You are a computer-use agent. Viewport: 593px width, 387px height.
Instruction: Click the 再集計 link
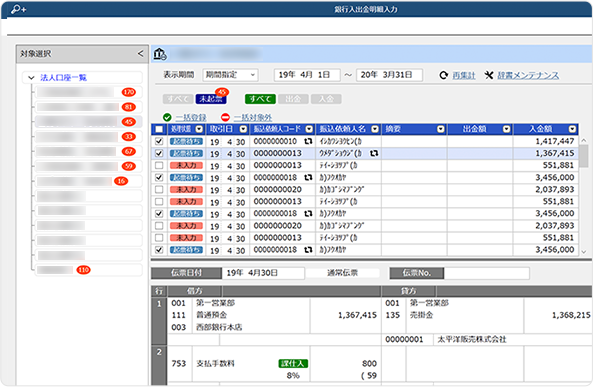(464, 76)
